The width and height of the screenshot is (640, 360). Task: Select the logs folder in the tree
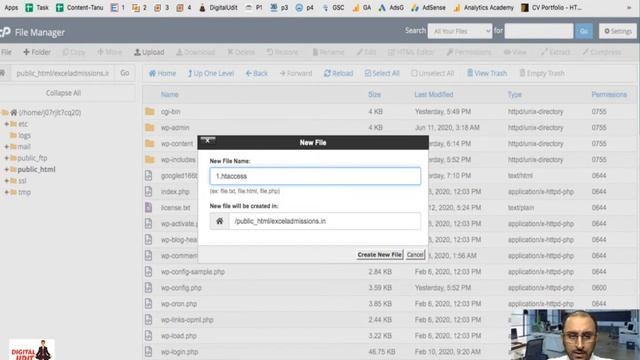[24, 135]
